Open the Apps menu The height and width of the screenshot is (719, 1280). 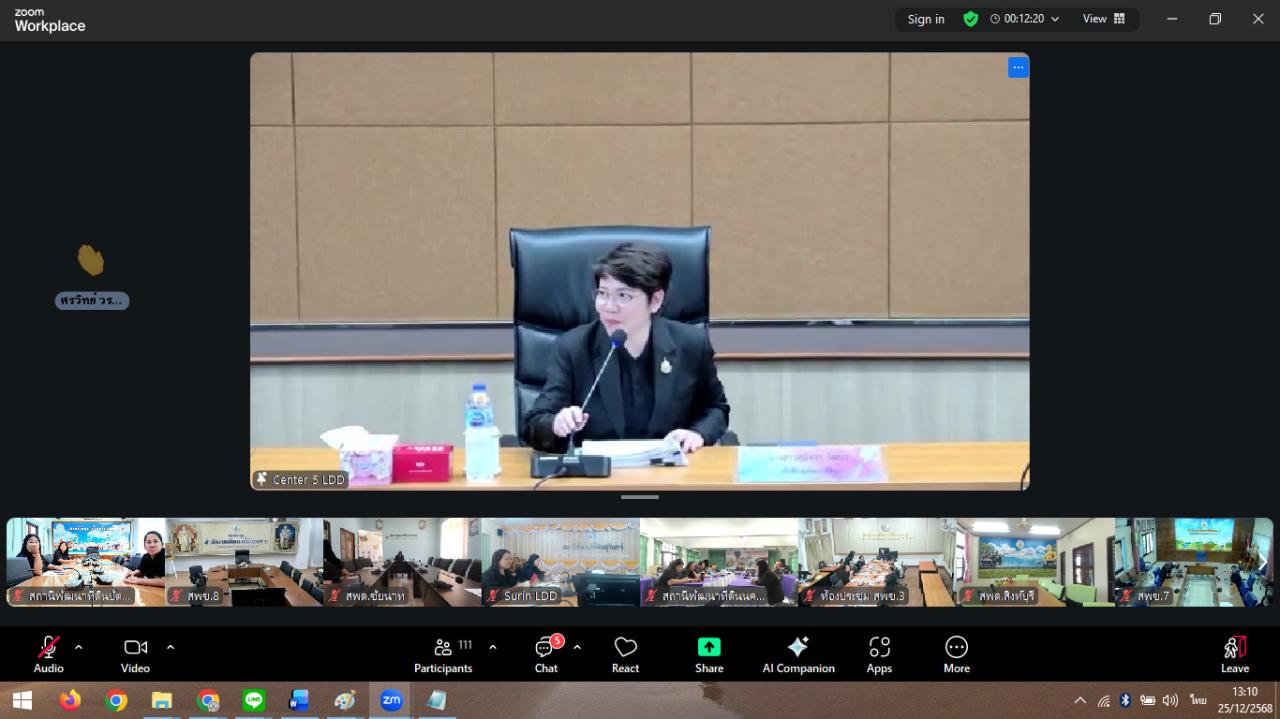tap(879, 655)
